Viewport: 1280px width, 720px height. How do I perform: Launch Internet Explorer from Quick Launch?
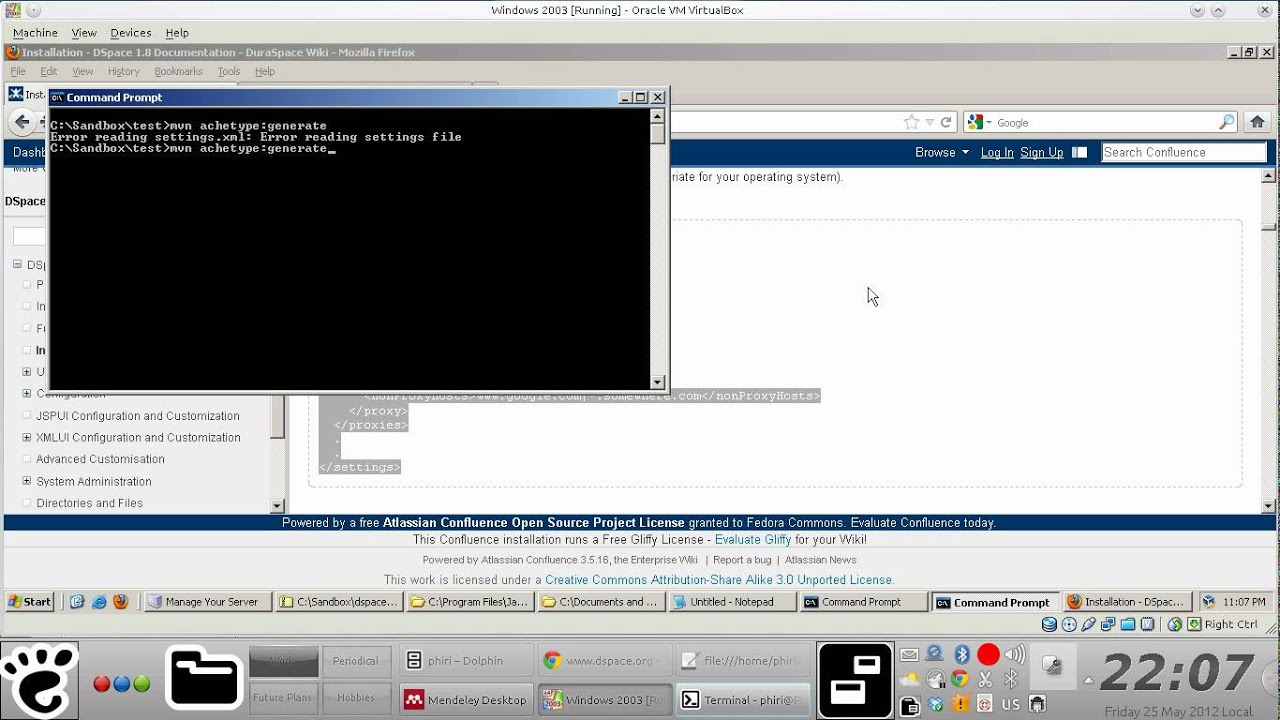click(99, 602)
